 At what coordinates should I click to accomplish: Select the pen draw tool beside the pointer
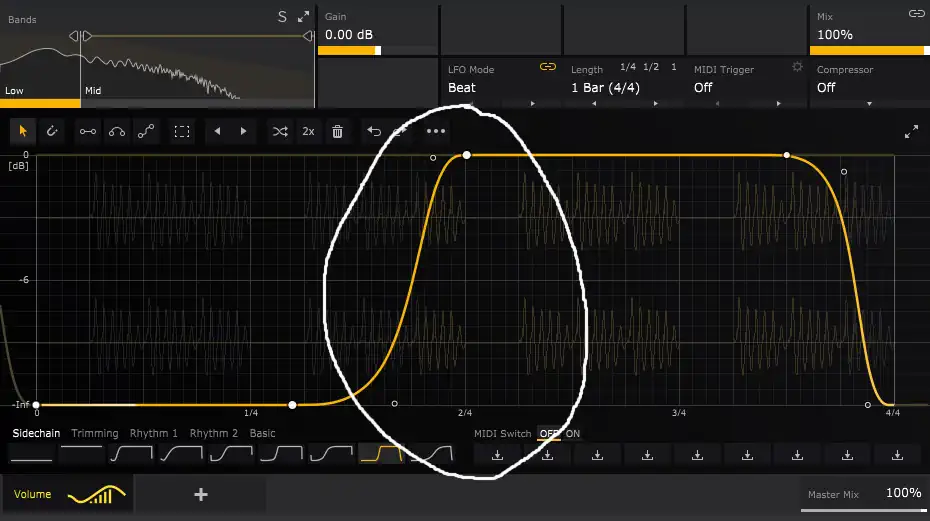click(52, 131)
